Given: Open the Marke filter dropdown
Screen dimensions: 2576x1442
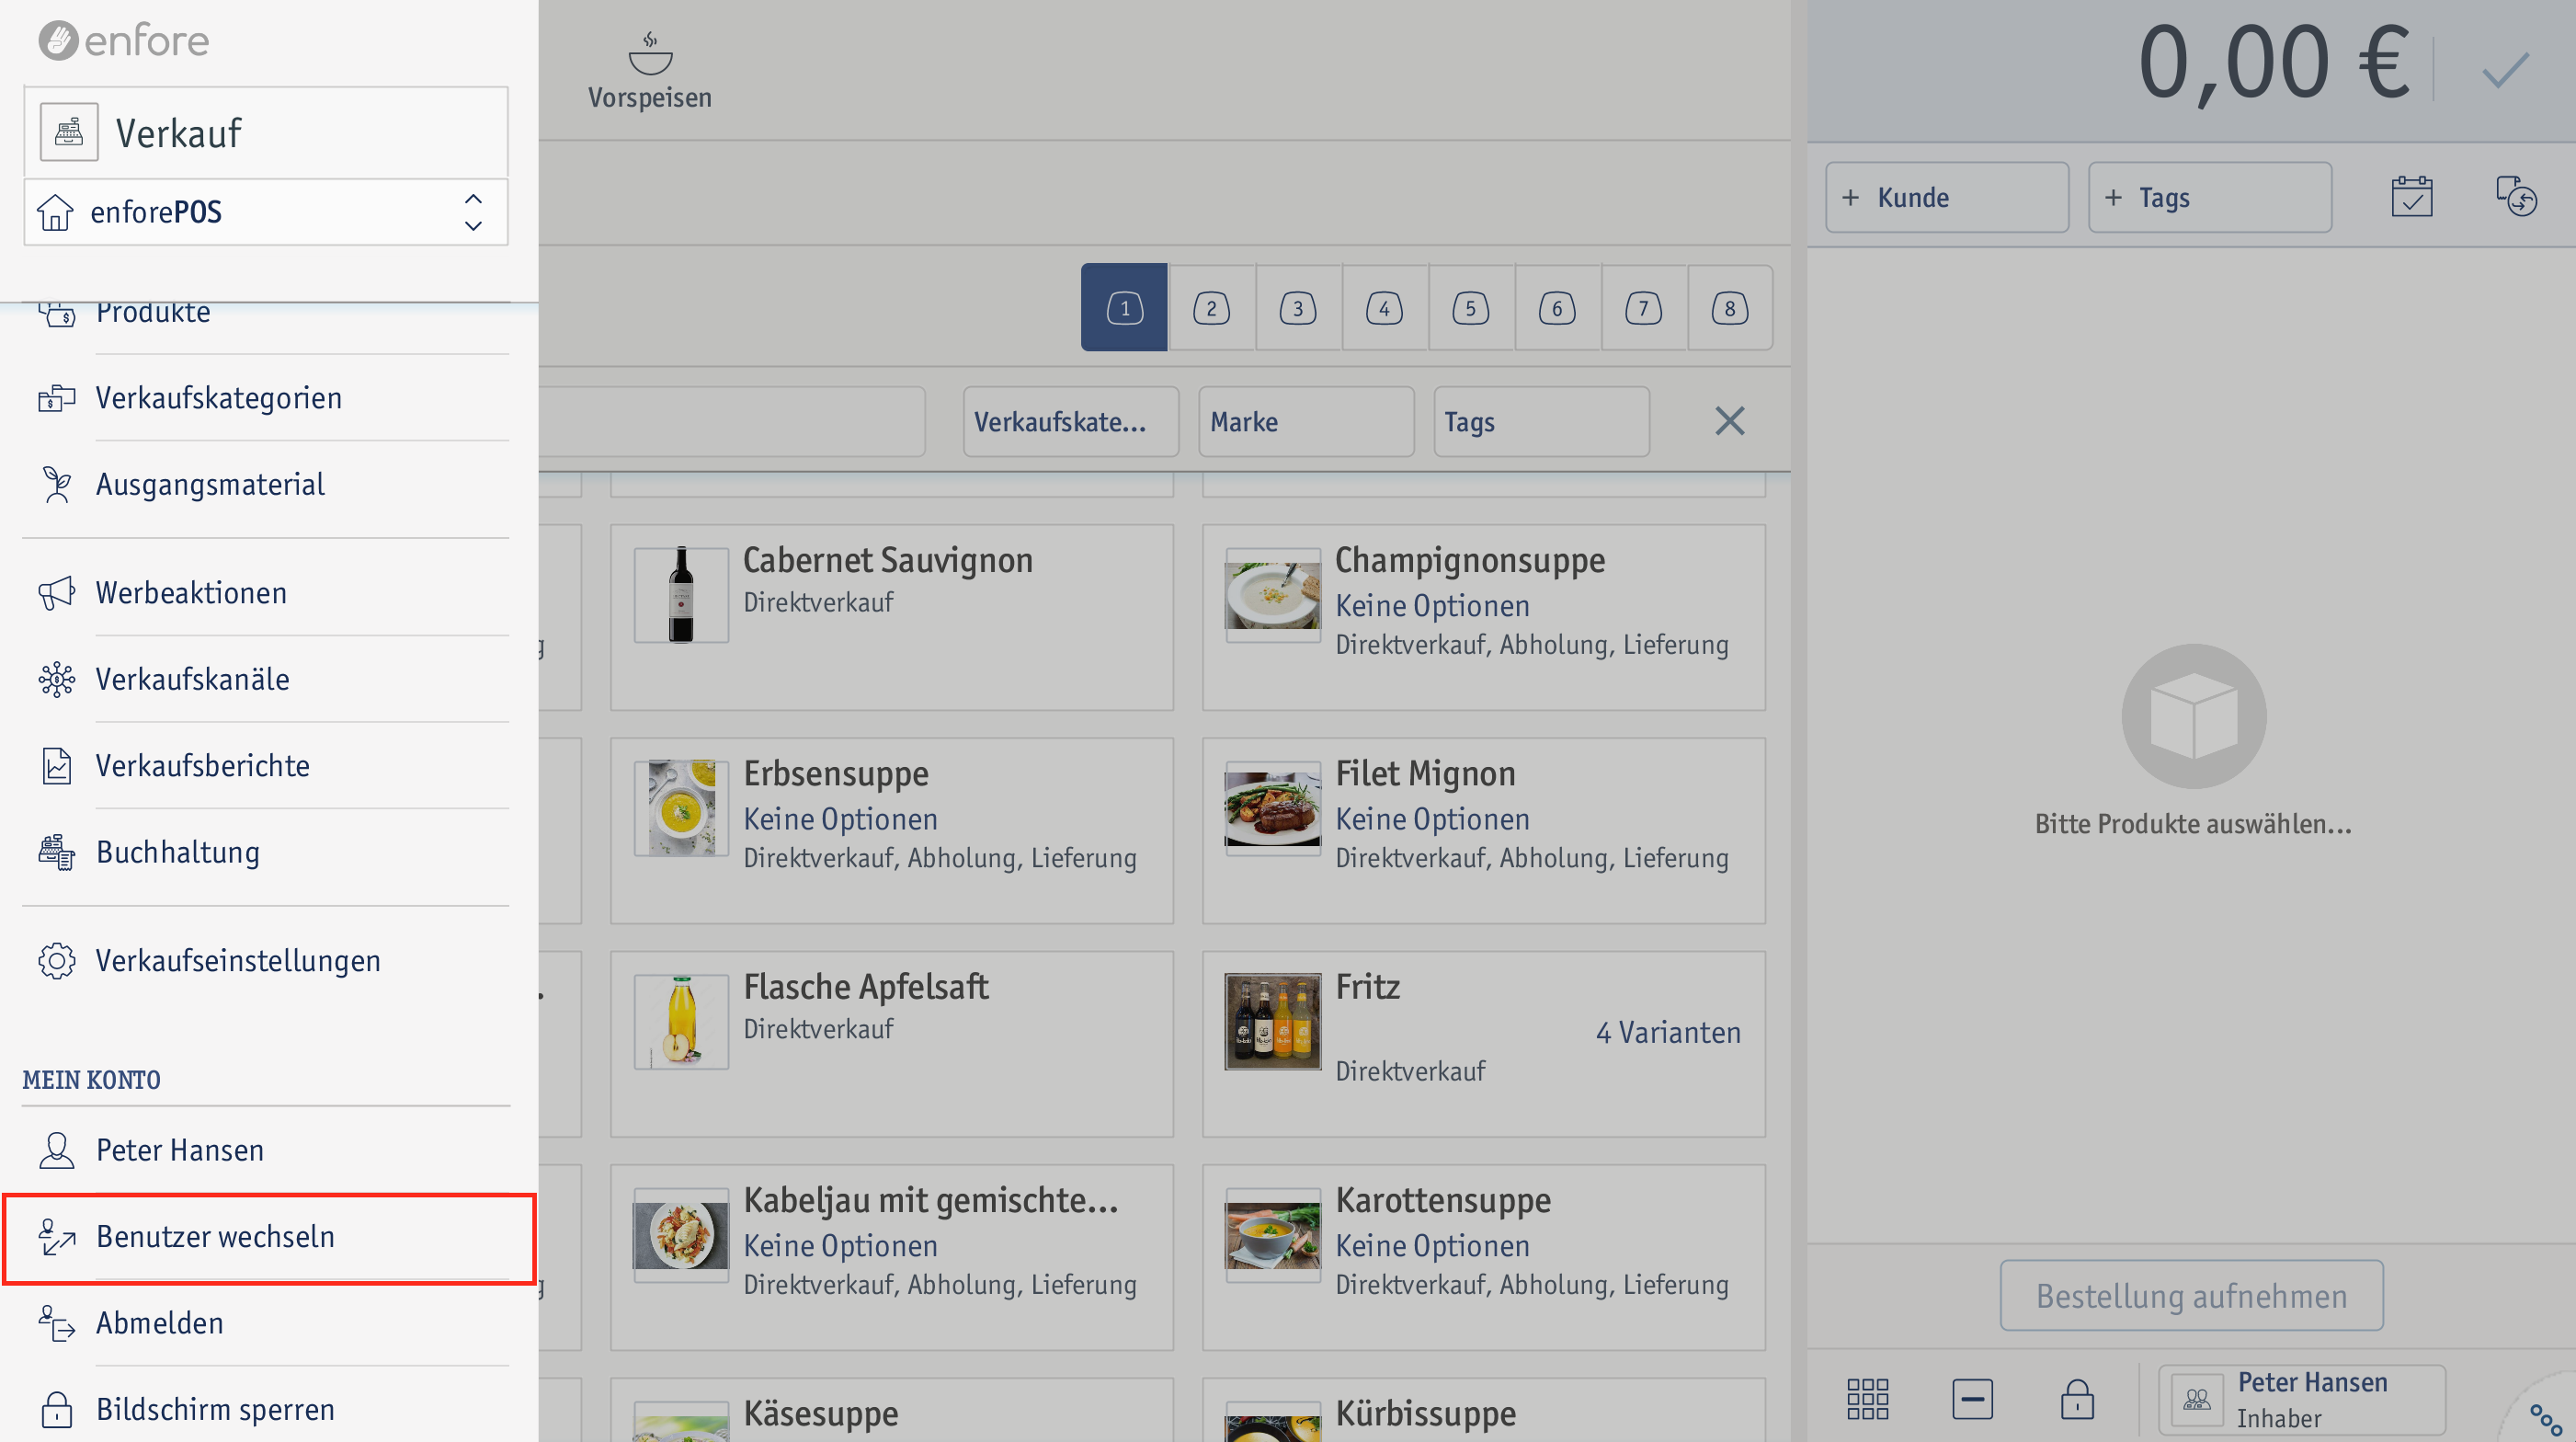Looking at the screenshot, I should pos(1306,422).
